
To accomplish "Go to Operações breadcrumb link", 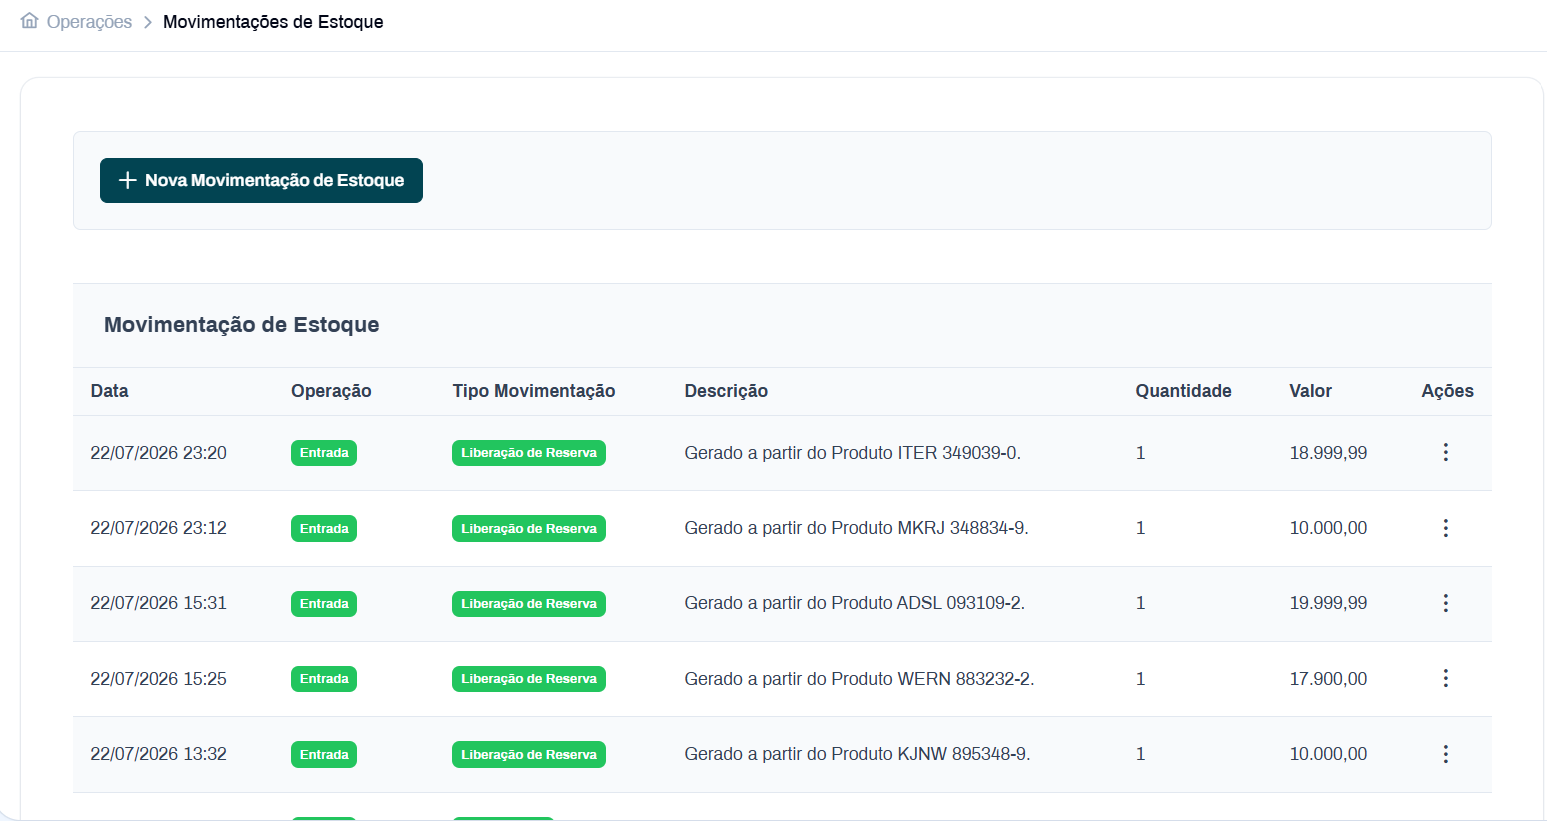I will (x=89, y=22).
